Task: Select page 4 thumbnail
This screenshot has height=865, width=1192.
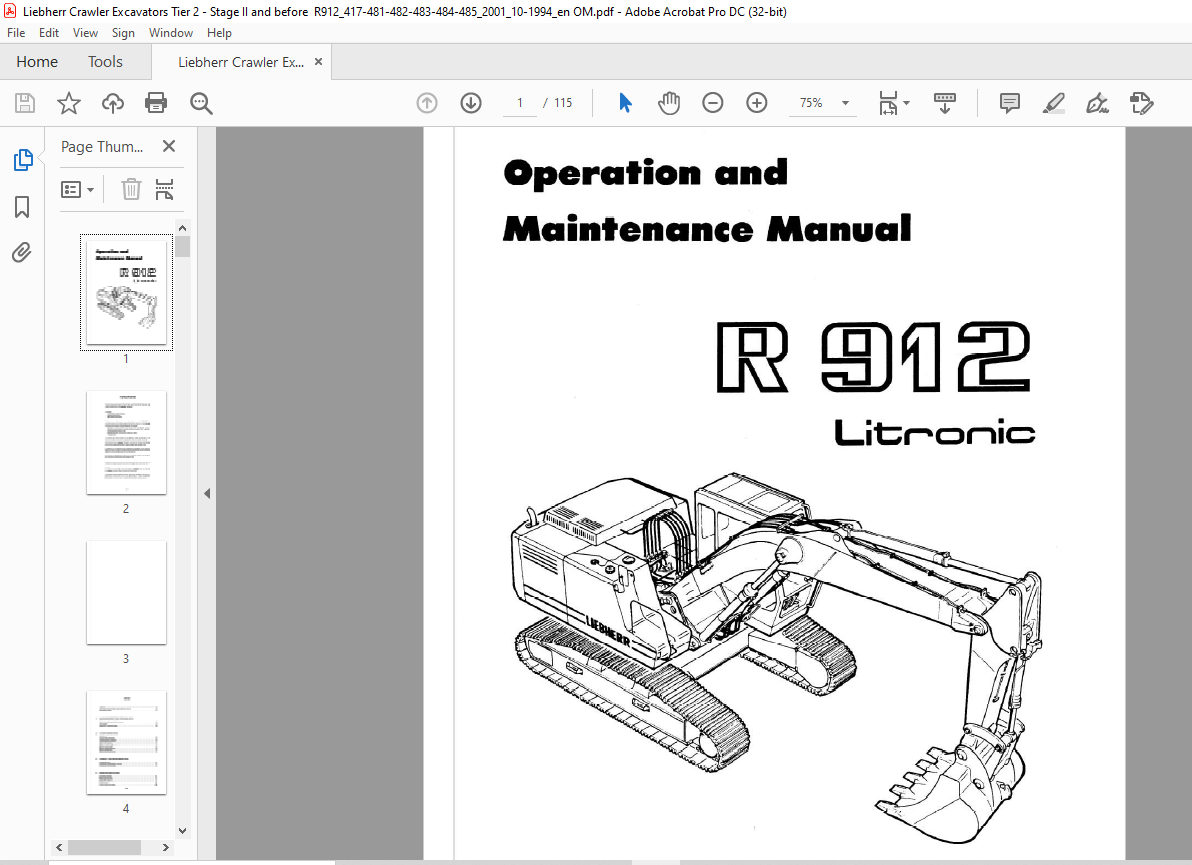Action: pos(126,743)
